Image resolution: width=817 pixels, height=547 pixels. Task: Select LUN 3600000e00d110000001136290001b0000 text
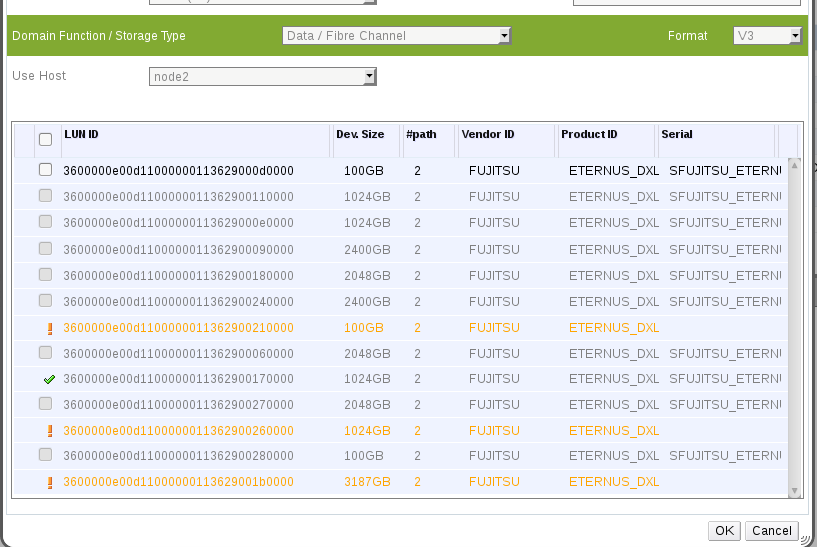[x=178, y=482]
